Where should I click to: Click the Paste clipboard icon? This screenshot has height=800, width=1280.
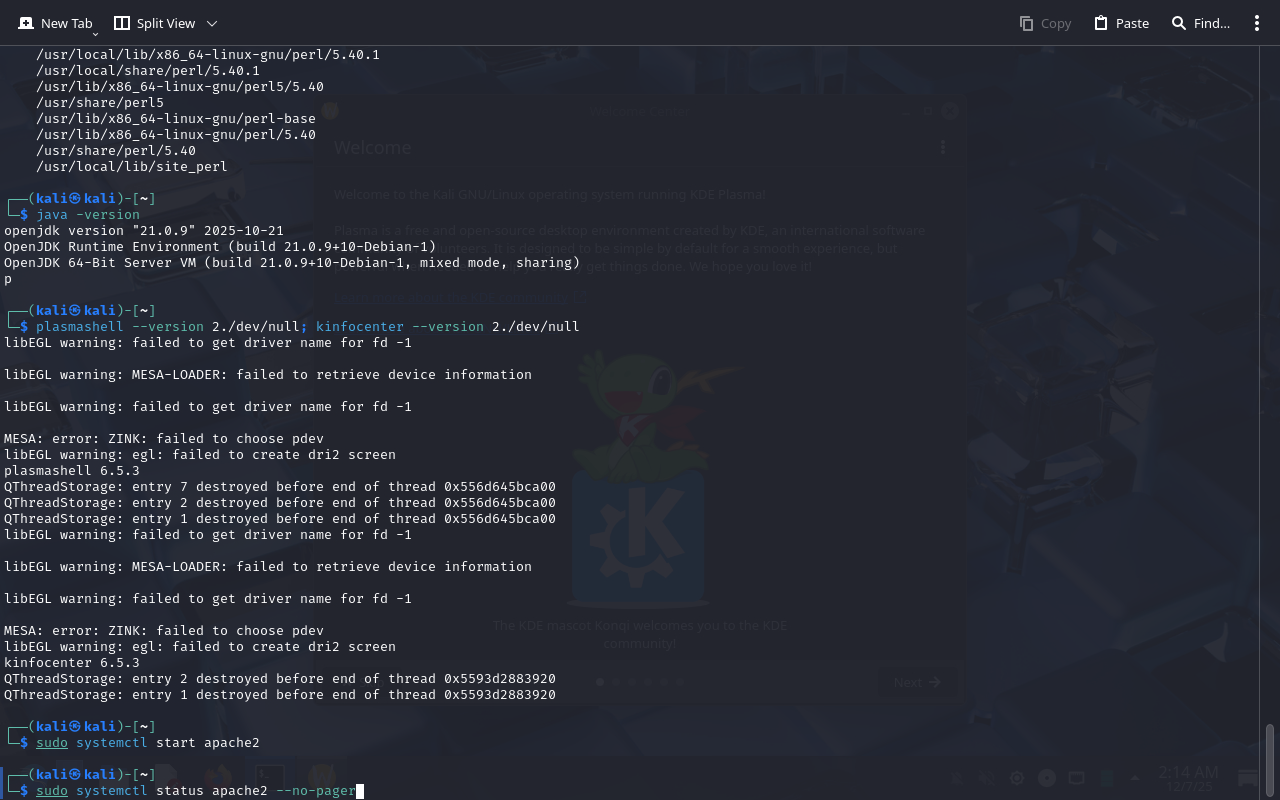point(1101,23)
